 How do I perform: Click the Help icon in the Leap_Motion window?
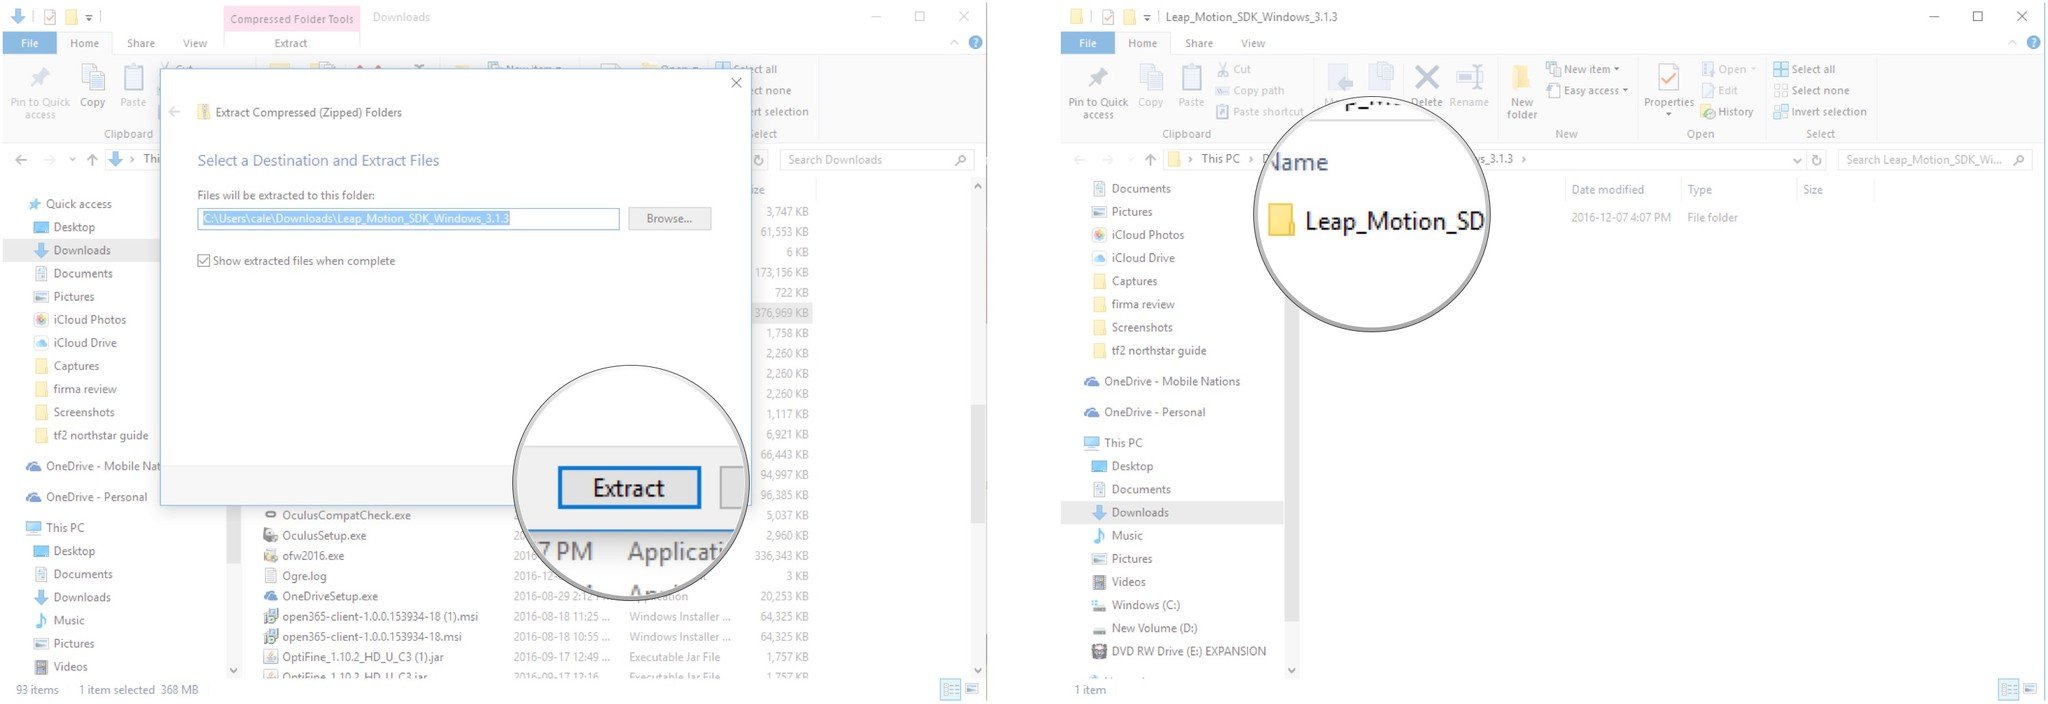(x=2033, y=43)
